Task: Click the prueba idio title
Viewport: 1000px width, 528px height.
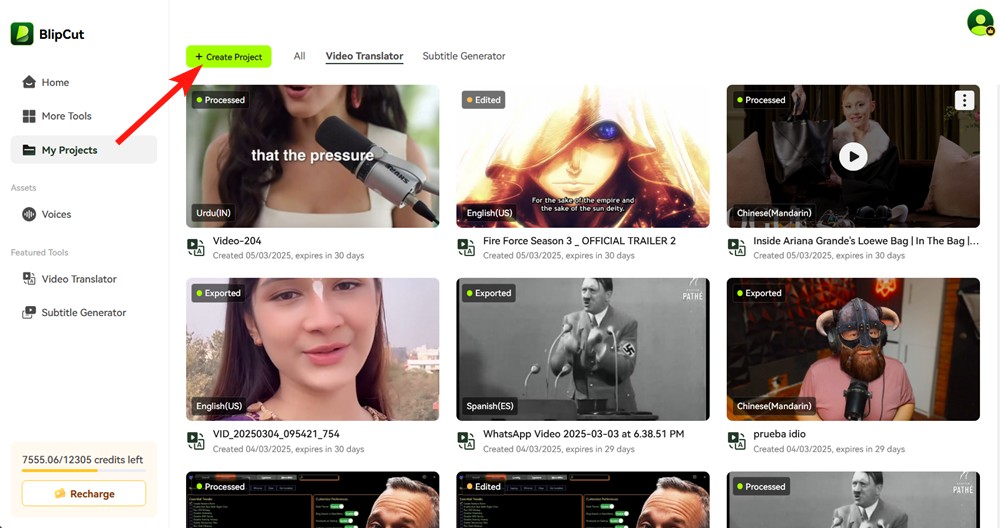Action: coord(779,434)
